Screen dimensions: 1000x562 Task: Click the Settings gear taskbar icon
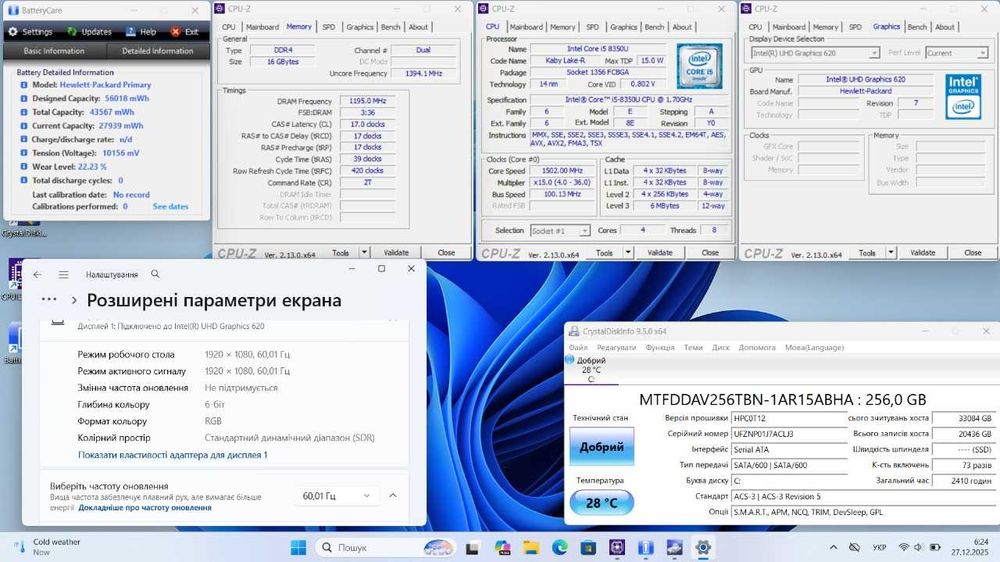[x=703, y=547]
